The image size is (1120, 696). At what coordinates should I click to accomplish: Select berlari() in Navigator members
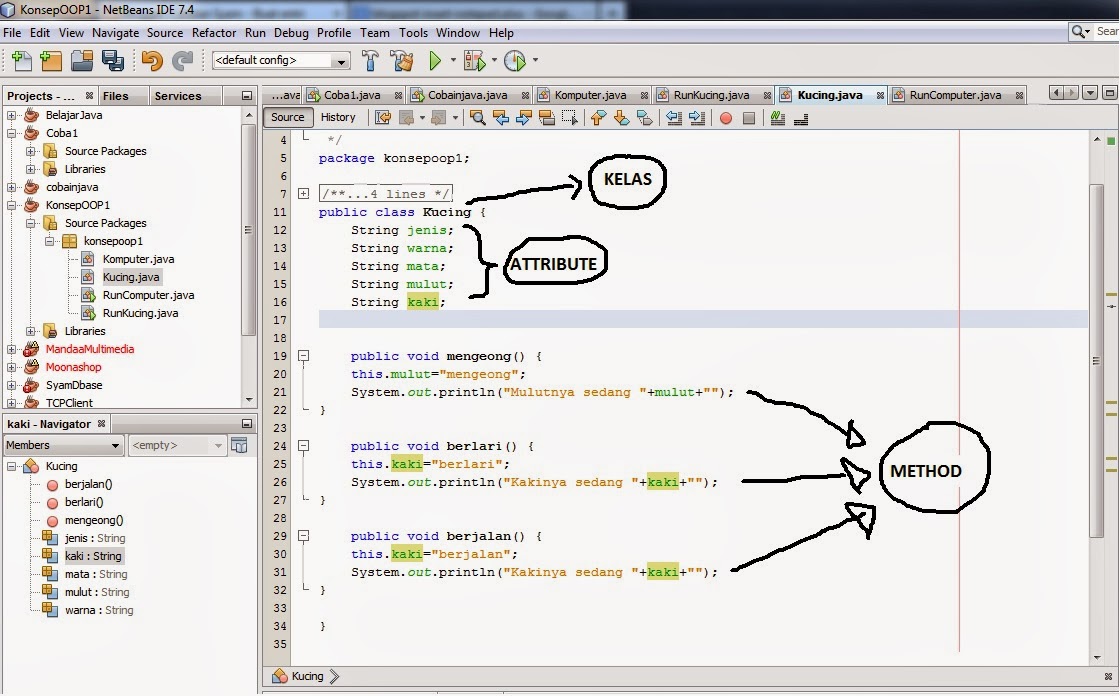pos(84,502)
